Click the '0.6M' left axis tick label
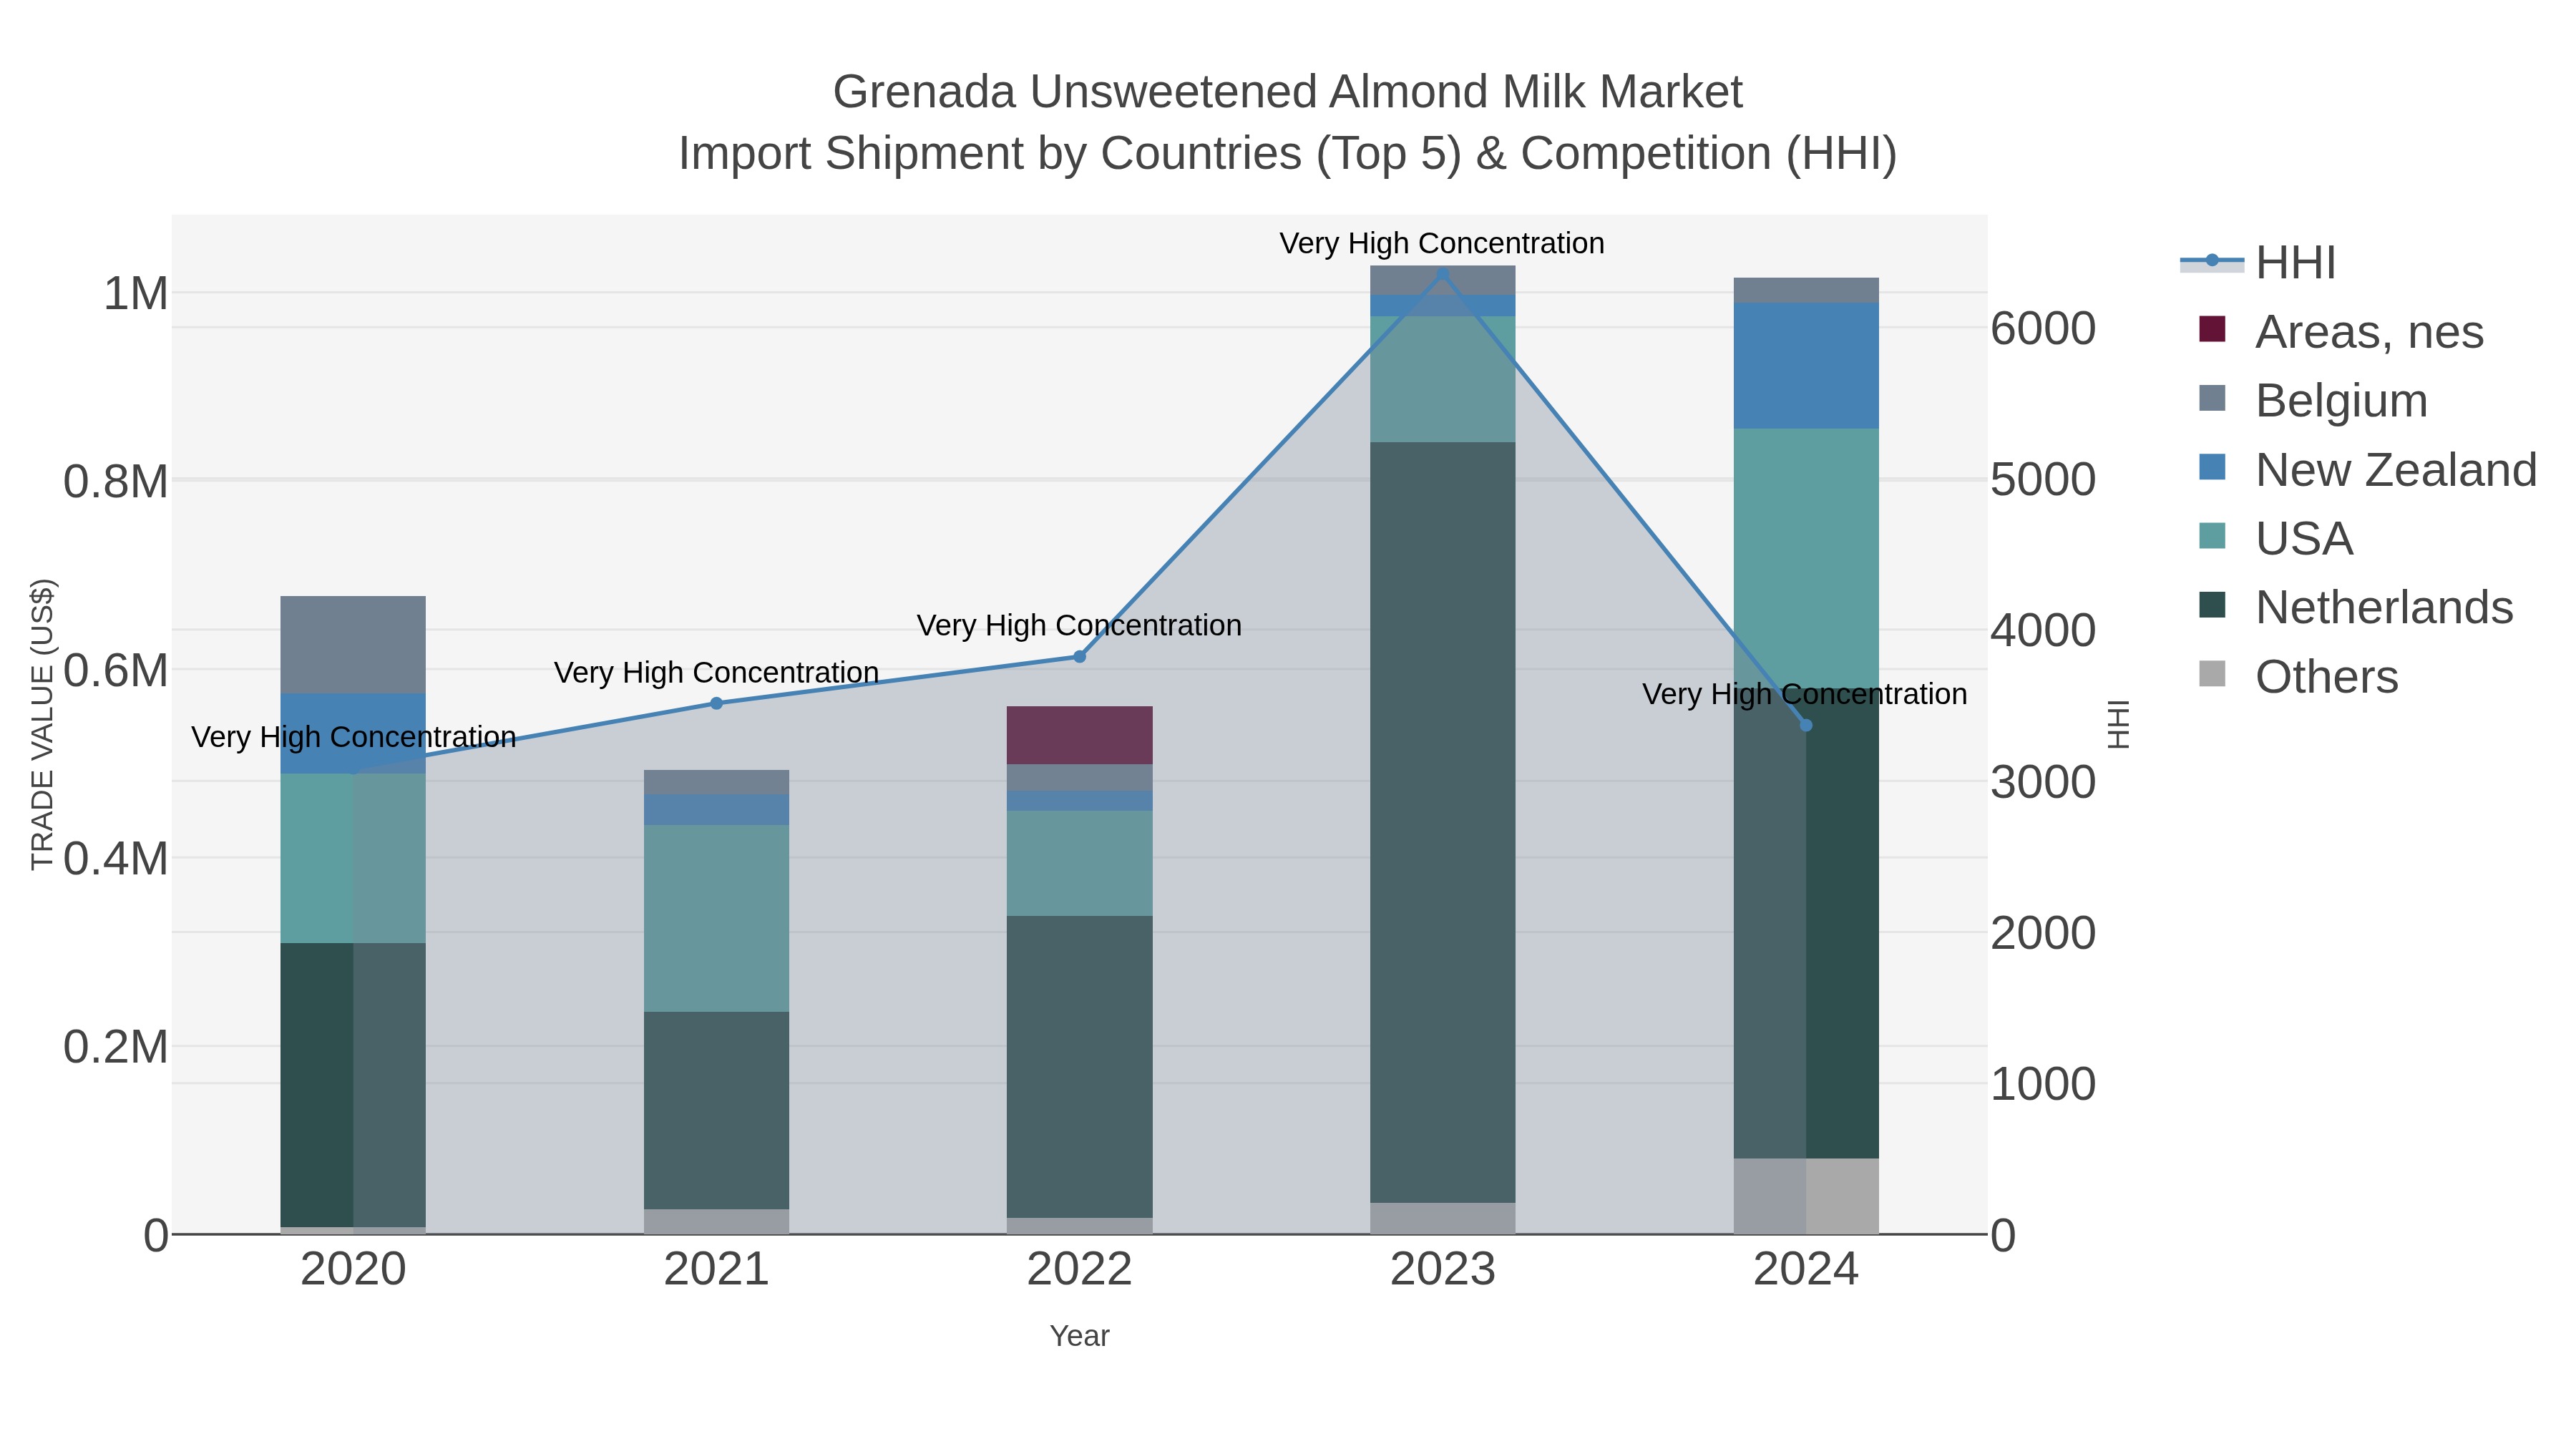Screen dimensions: 2576x1449 coord(116,670)
